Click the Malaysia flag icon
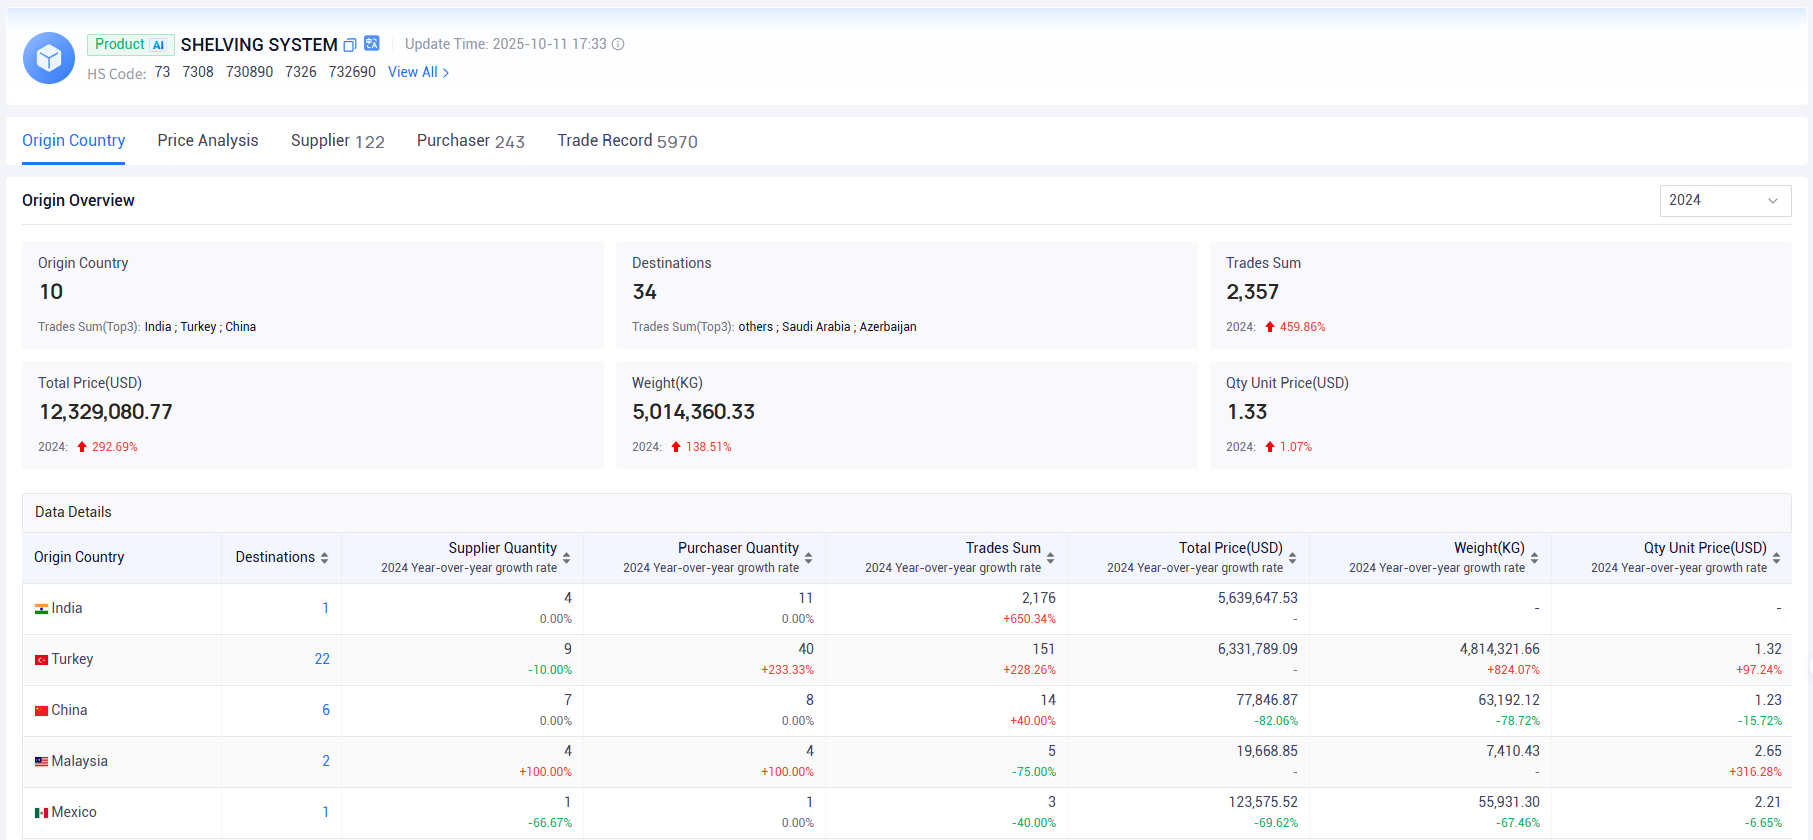The width and height of the screenshot is (1813, 840). pyautogui.click(x=41, y=762)
